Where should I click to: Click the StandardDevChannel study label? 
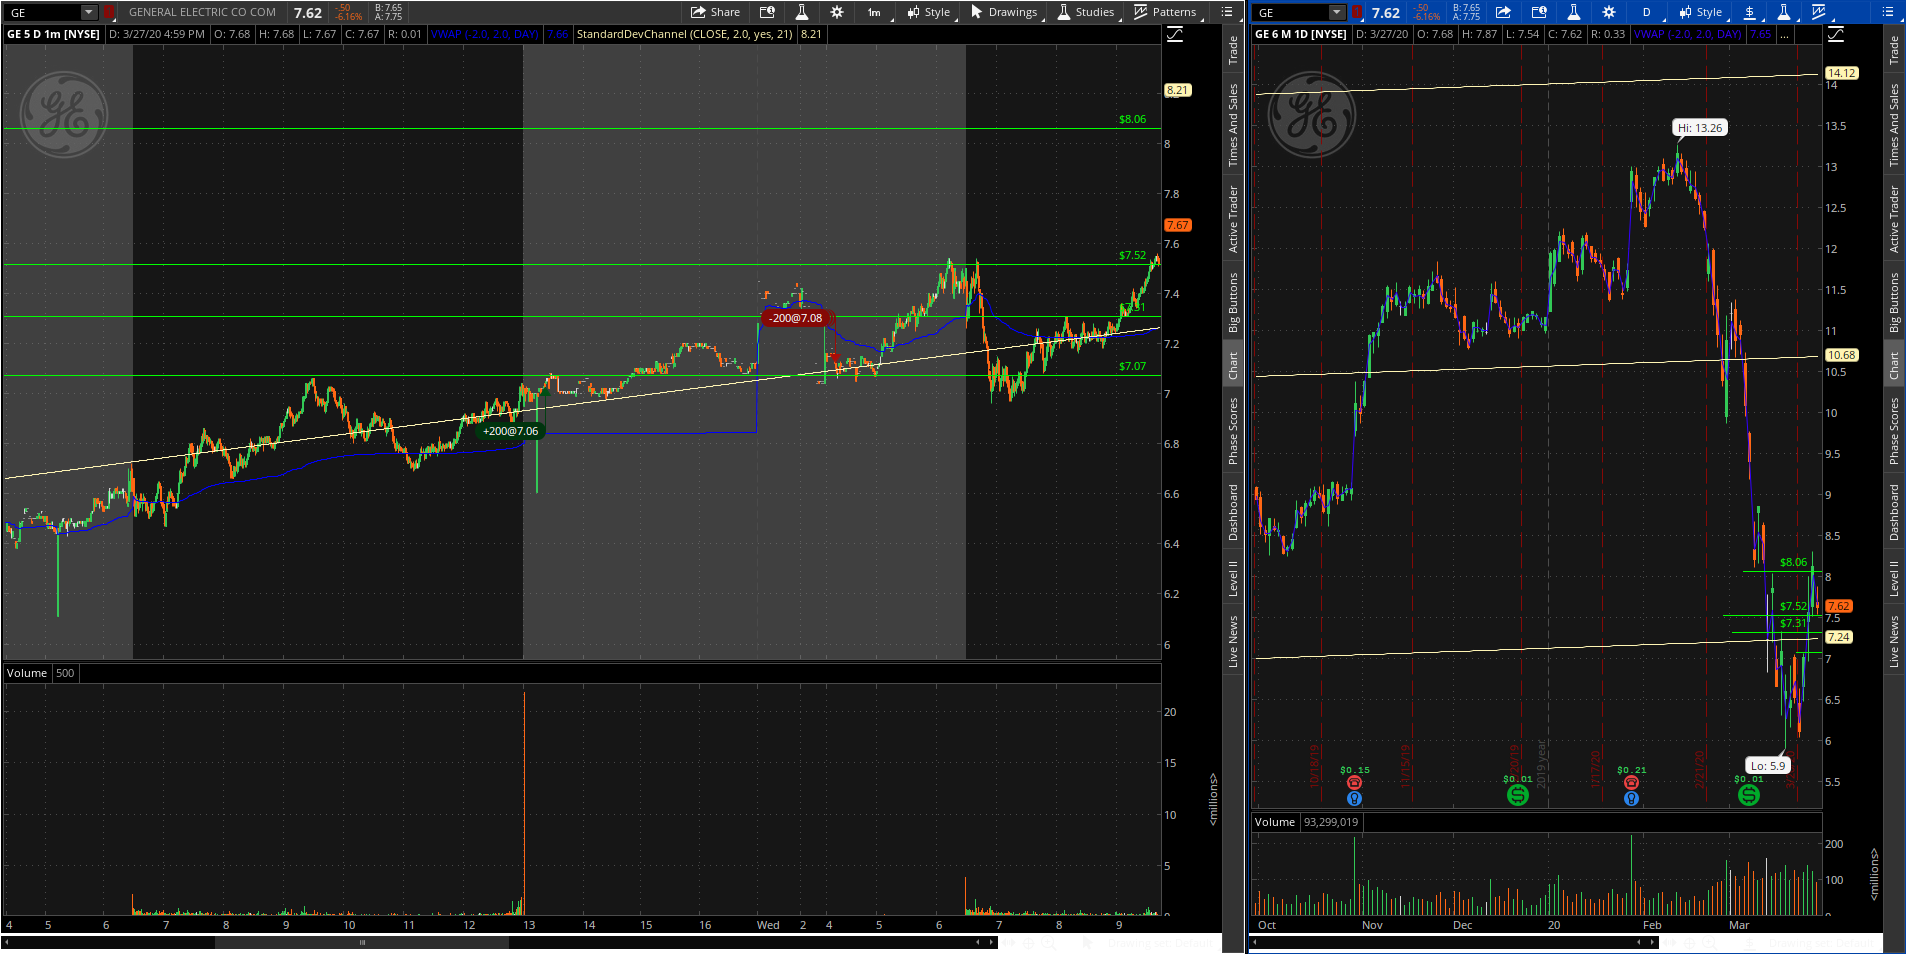tap(685, 34)
